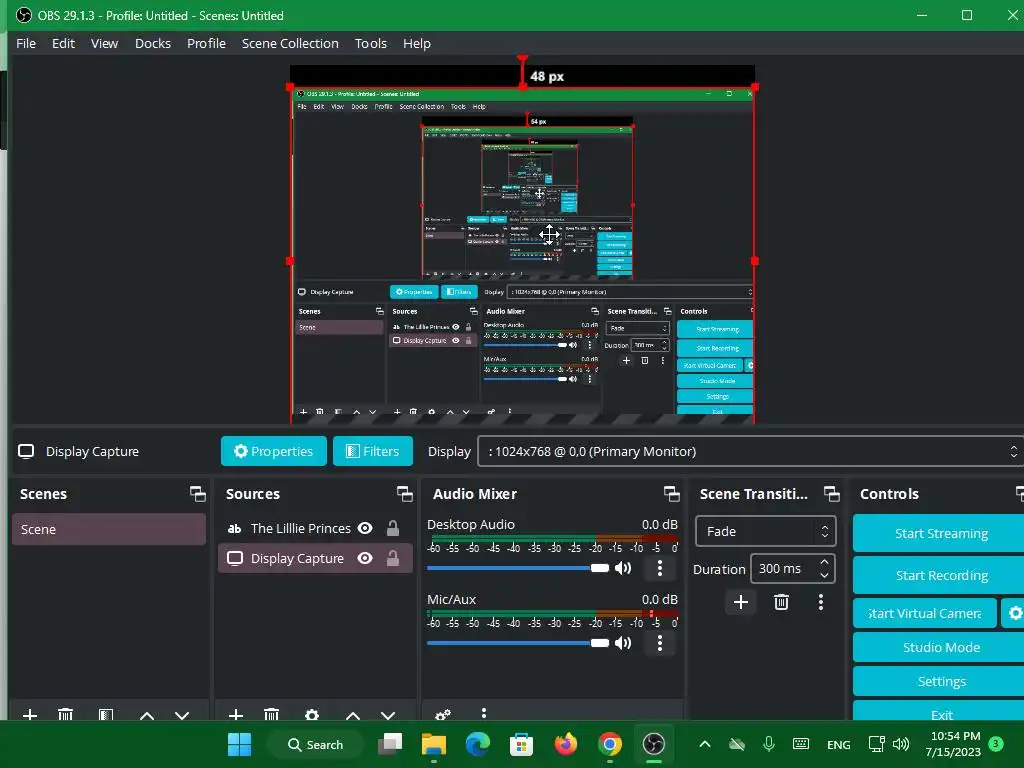Pop out the Sources dock panel

coord(404,494)
